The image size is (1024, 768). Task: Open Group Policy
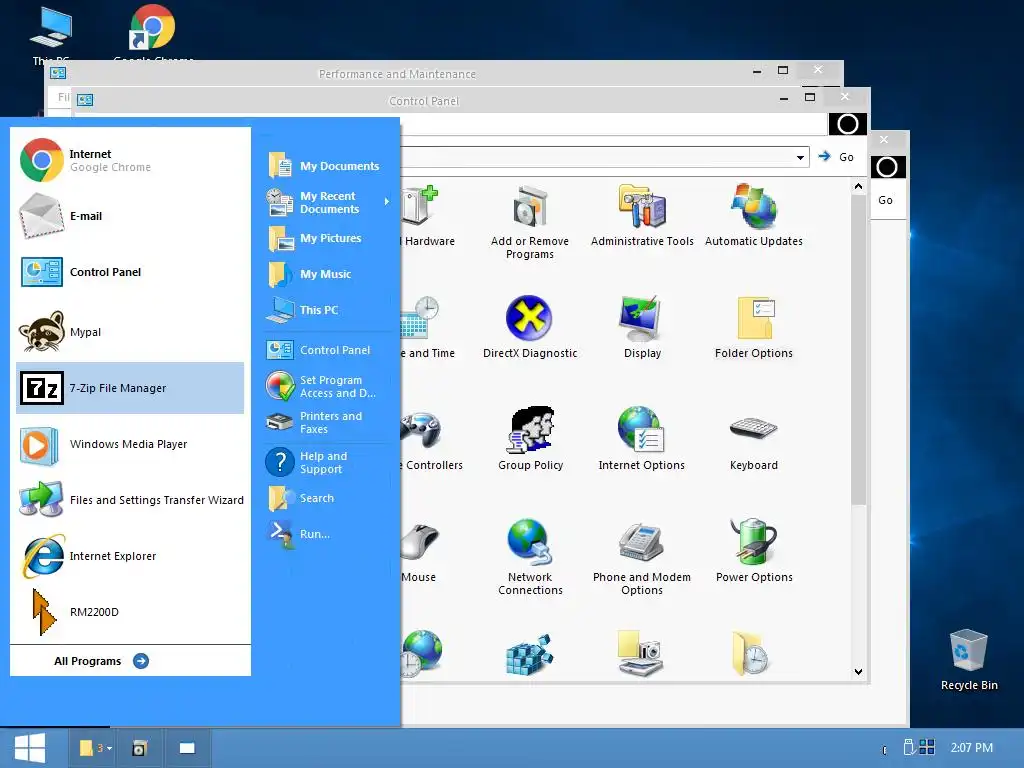tap(530, 439)
